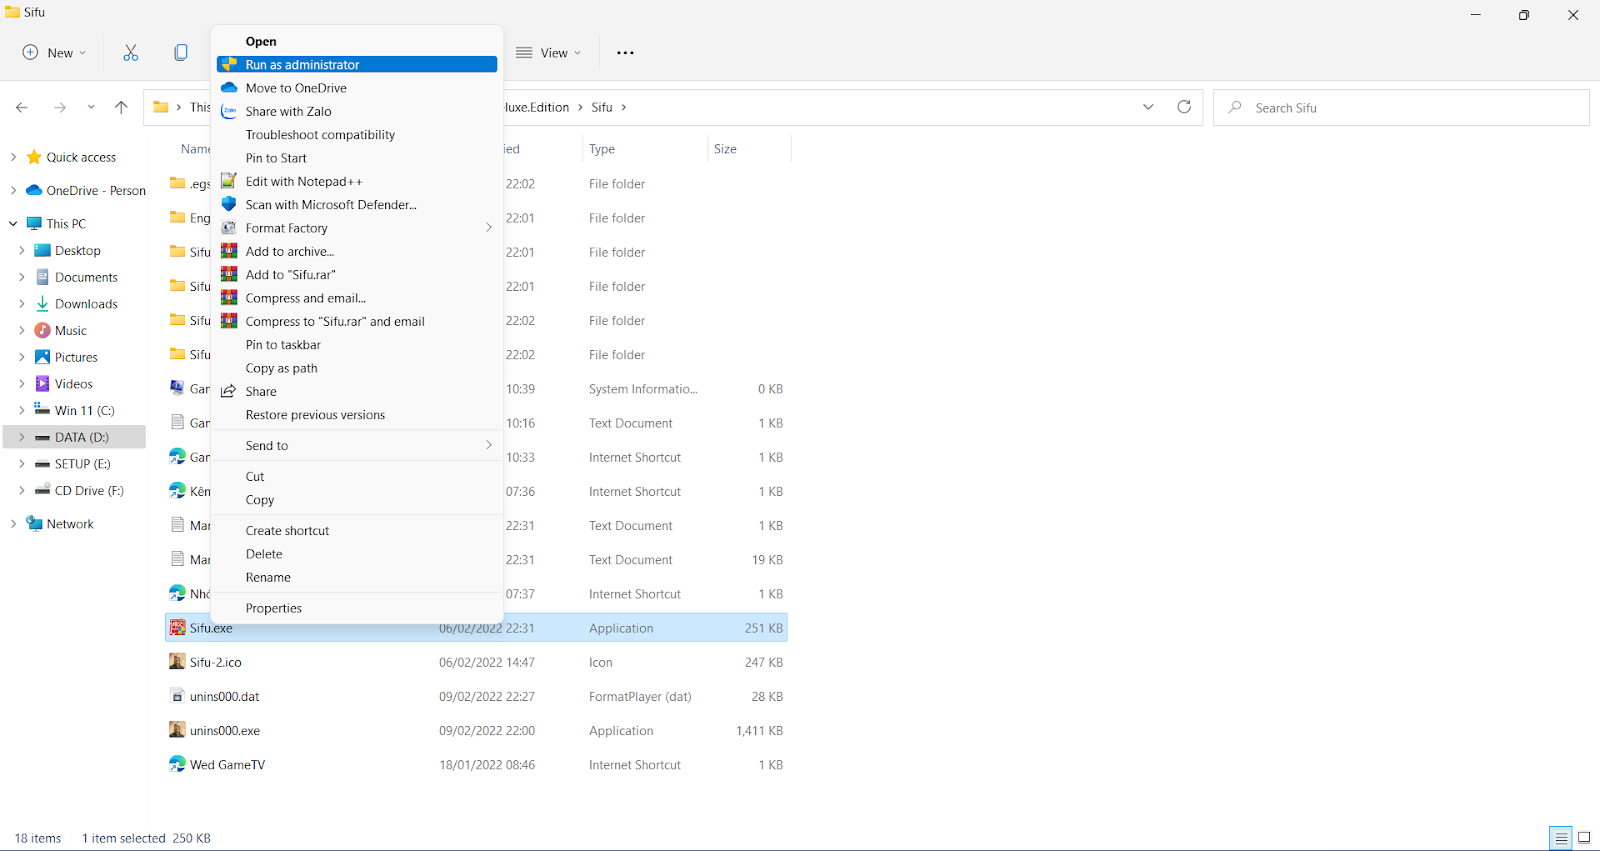Click the magnifier icon in search box
The image size is (1600, 851).
pyautogui.click(x=1235, y=107)
